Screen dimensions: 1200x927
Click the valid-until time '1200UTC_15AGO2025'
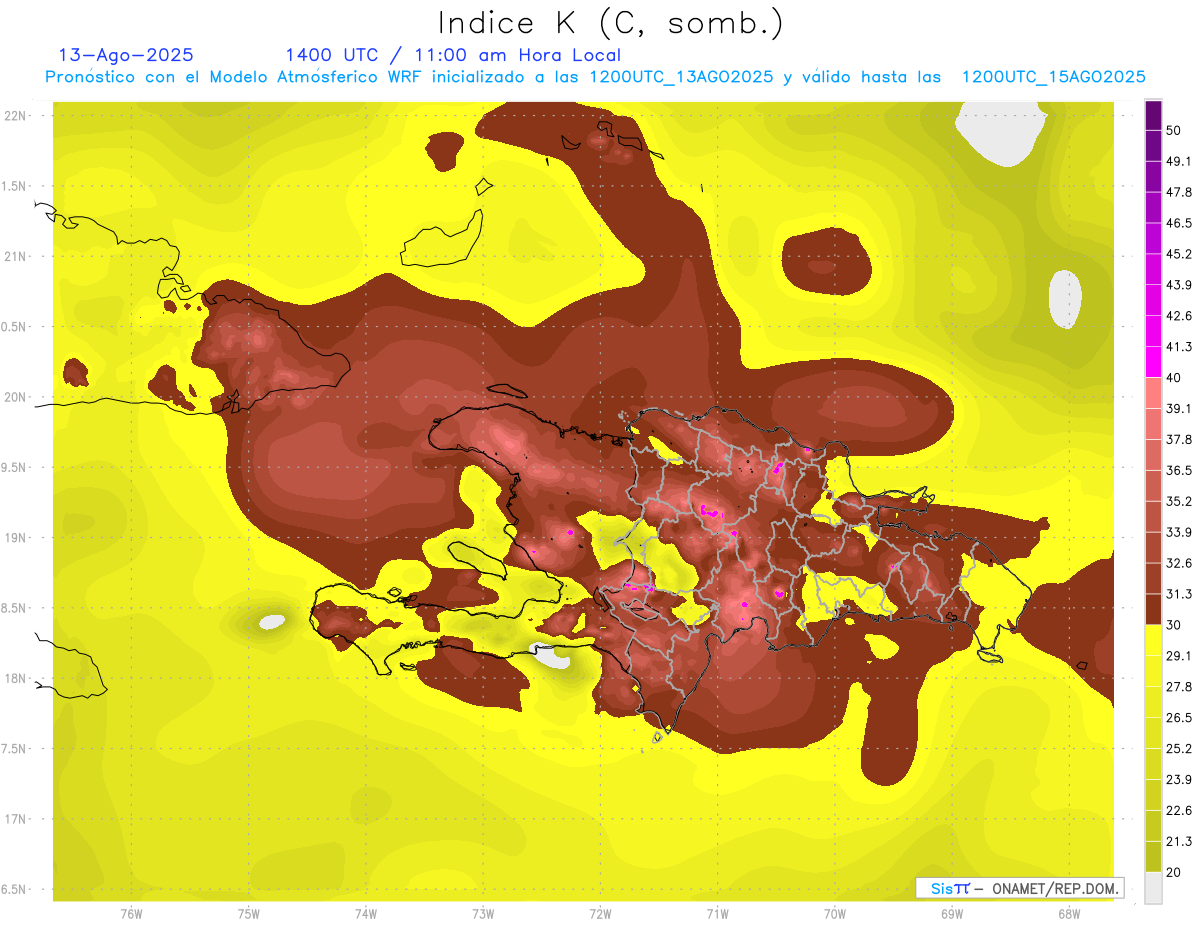pos(1053,77)
